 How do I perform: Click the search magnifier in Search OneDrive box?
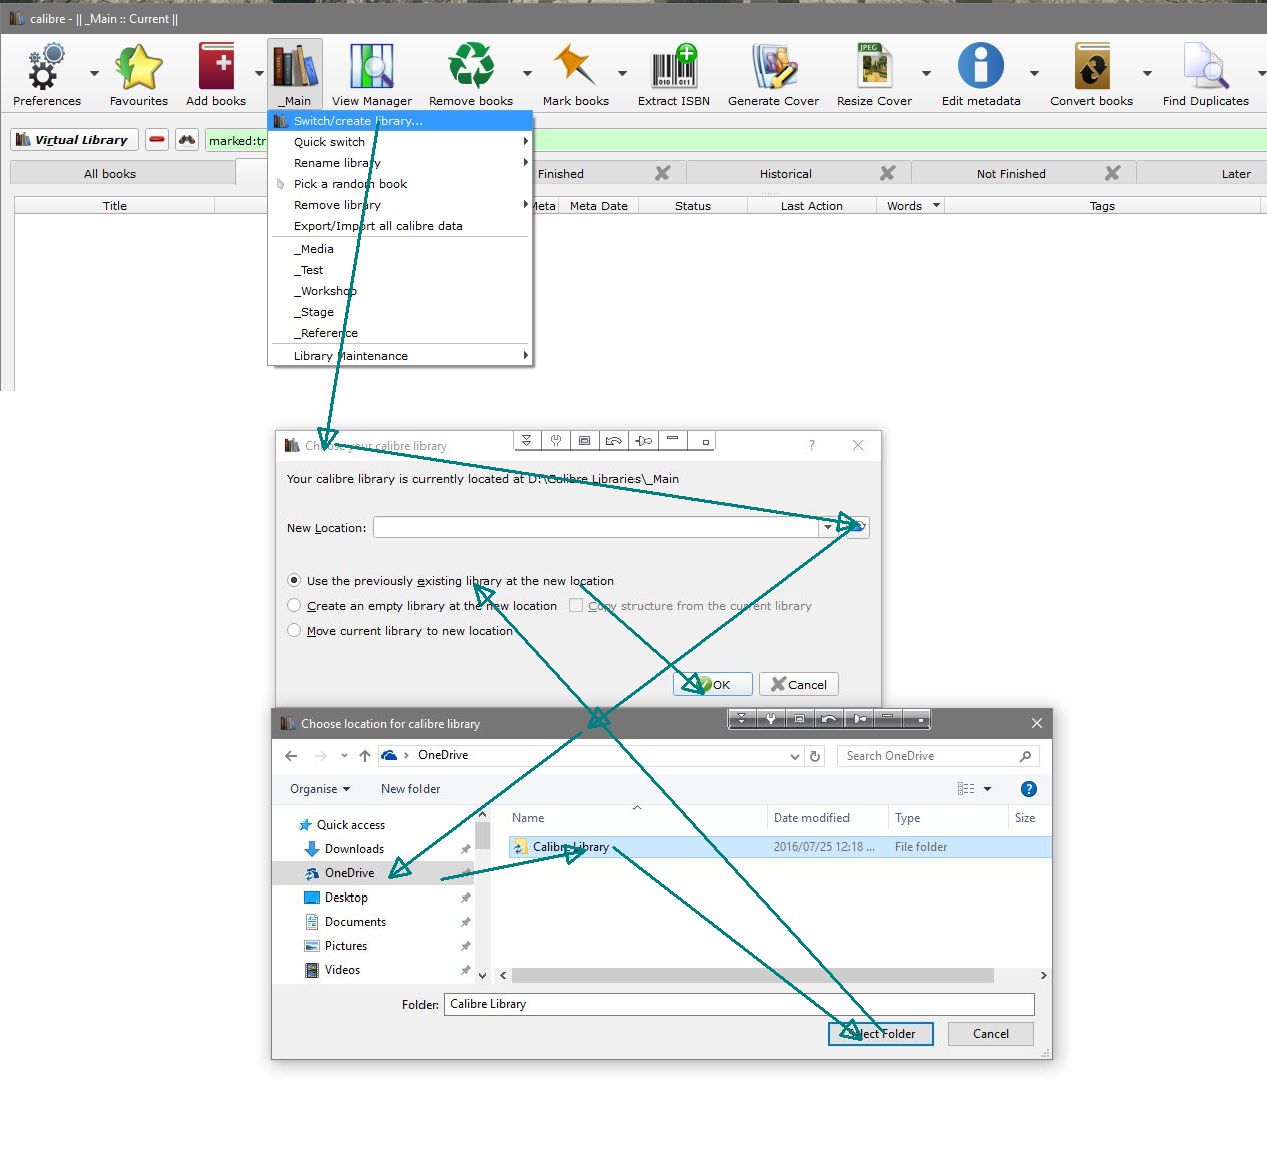click(x=1025, y=756)
